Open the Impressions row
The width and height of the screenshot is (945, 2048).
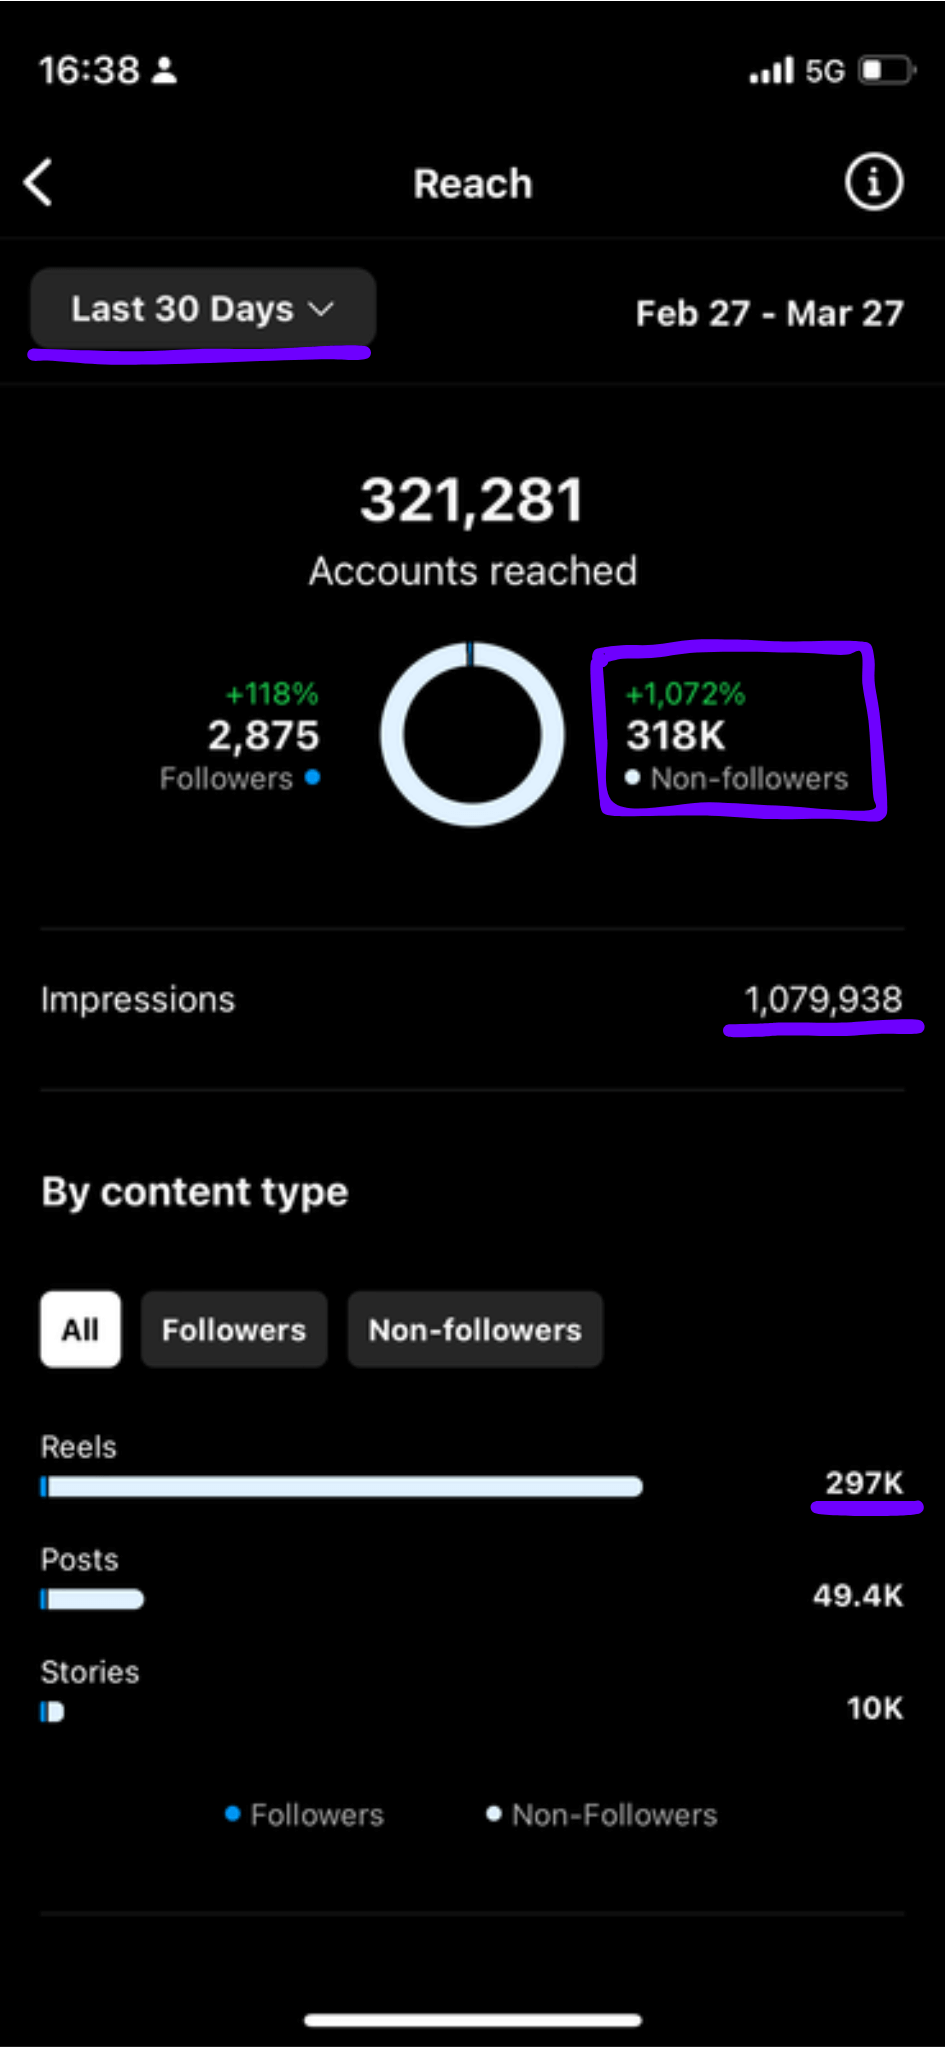coord(472,999)
